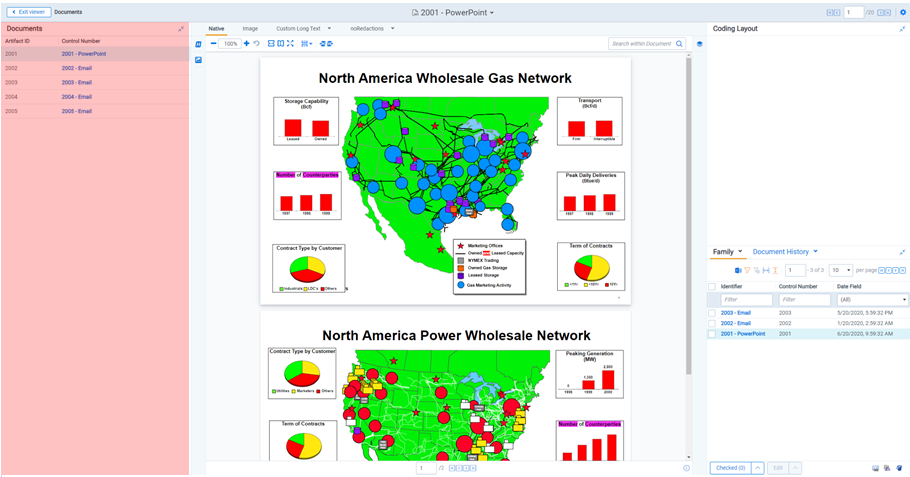This screenshot has width=910, height=477.
Task: Open the 10 per page dropdown
Action: pyautogui.click(x=841, y=270)
